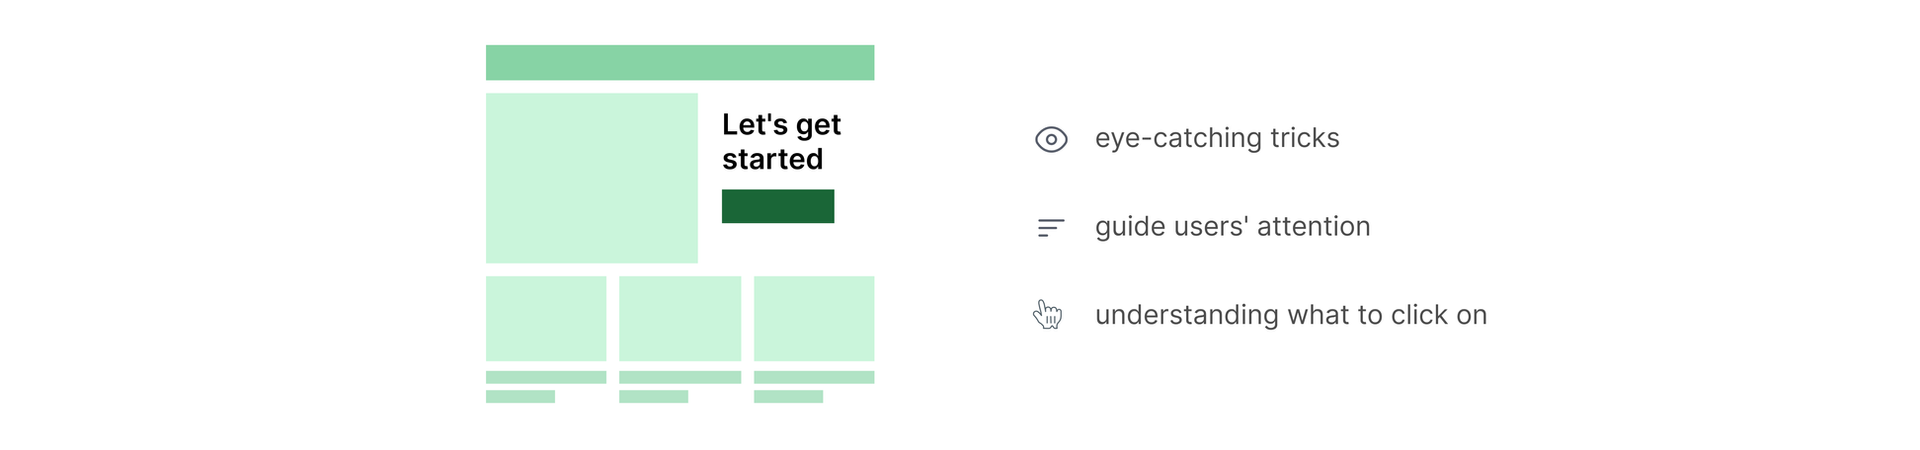Click "understanding what to click on" text

pos(1291,315)
